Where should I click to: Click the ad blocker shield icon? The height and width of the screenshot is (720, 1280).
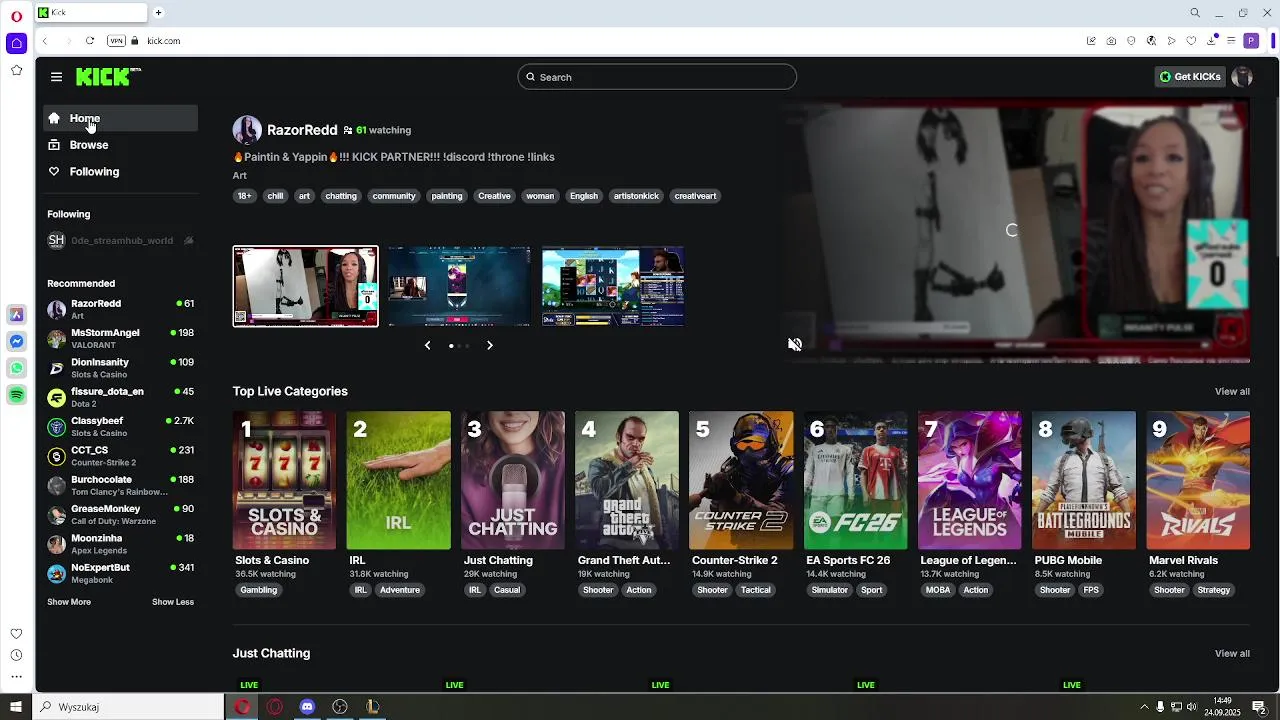tap(1131, 41)
